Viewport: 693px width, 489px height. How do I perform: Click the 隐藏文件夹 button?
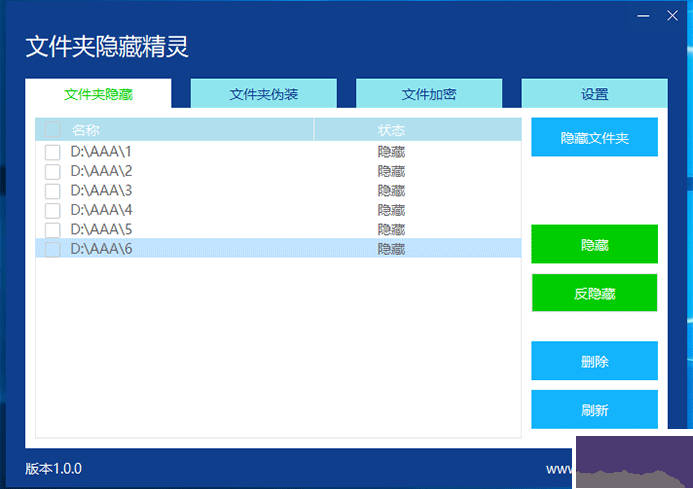coord(594,137)
